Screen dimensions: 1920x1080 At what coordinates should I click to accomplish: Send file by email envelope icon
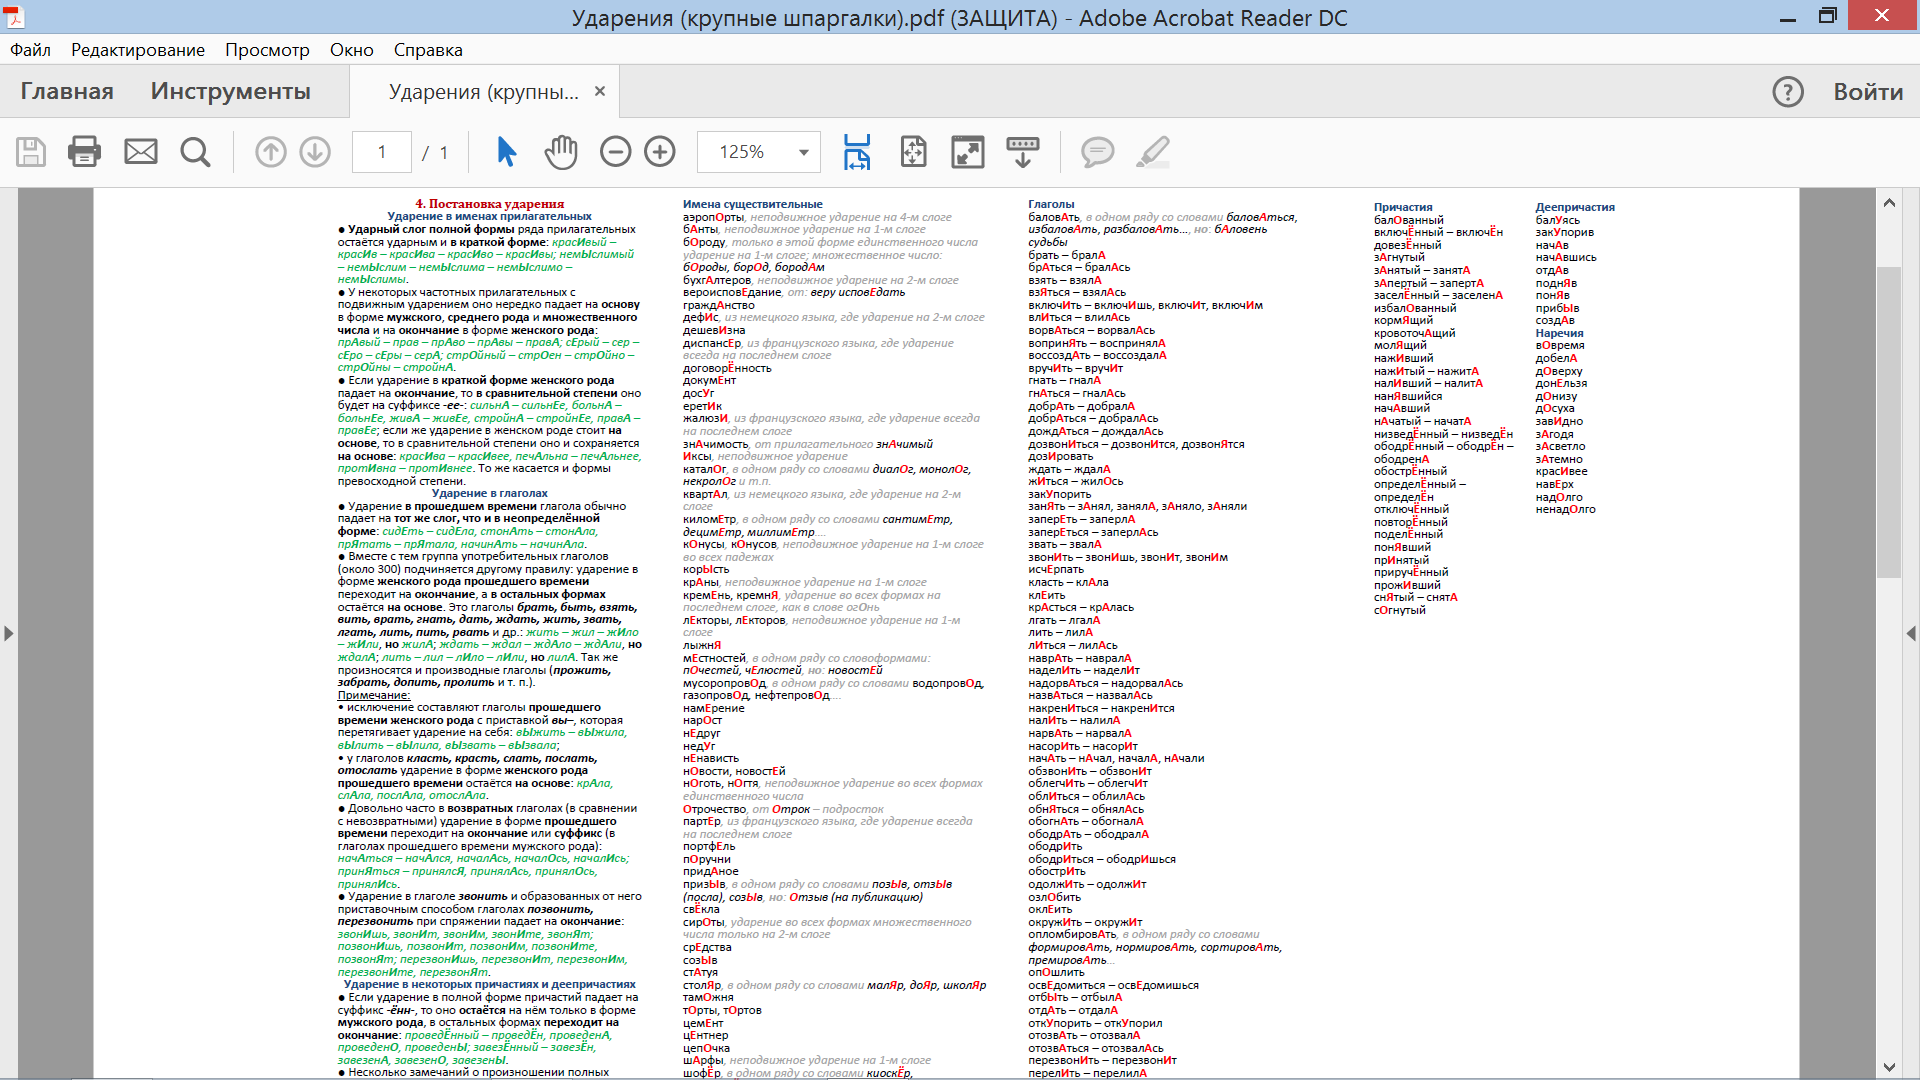141,152
